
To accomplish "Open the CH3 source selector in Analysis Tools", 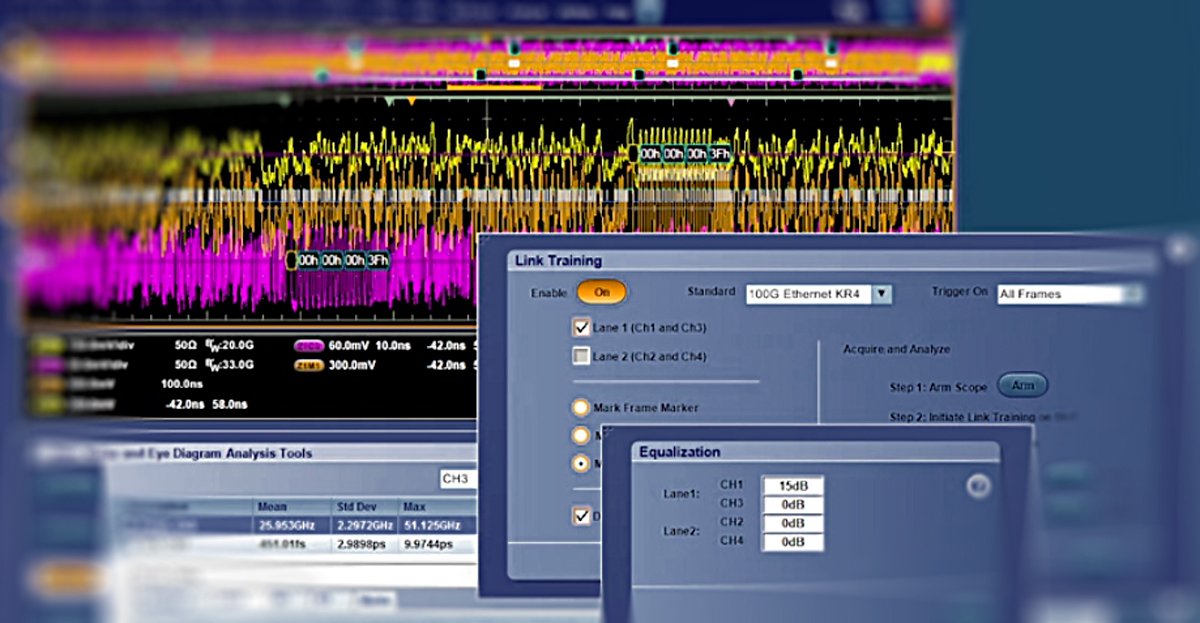I will coord(458,478).
